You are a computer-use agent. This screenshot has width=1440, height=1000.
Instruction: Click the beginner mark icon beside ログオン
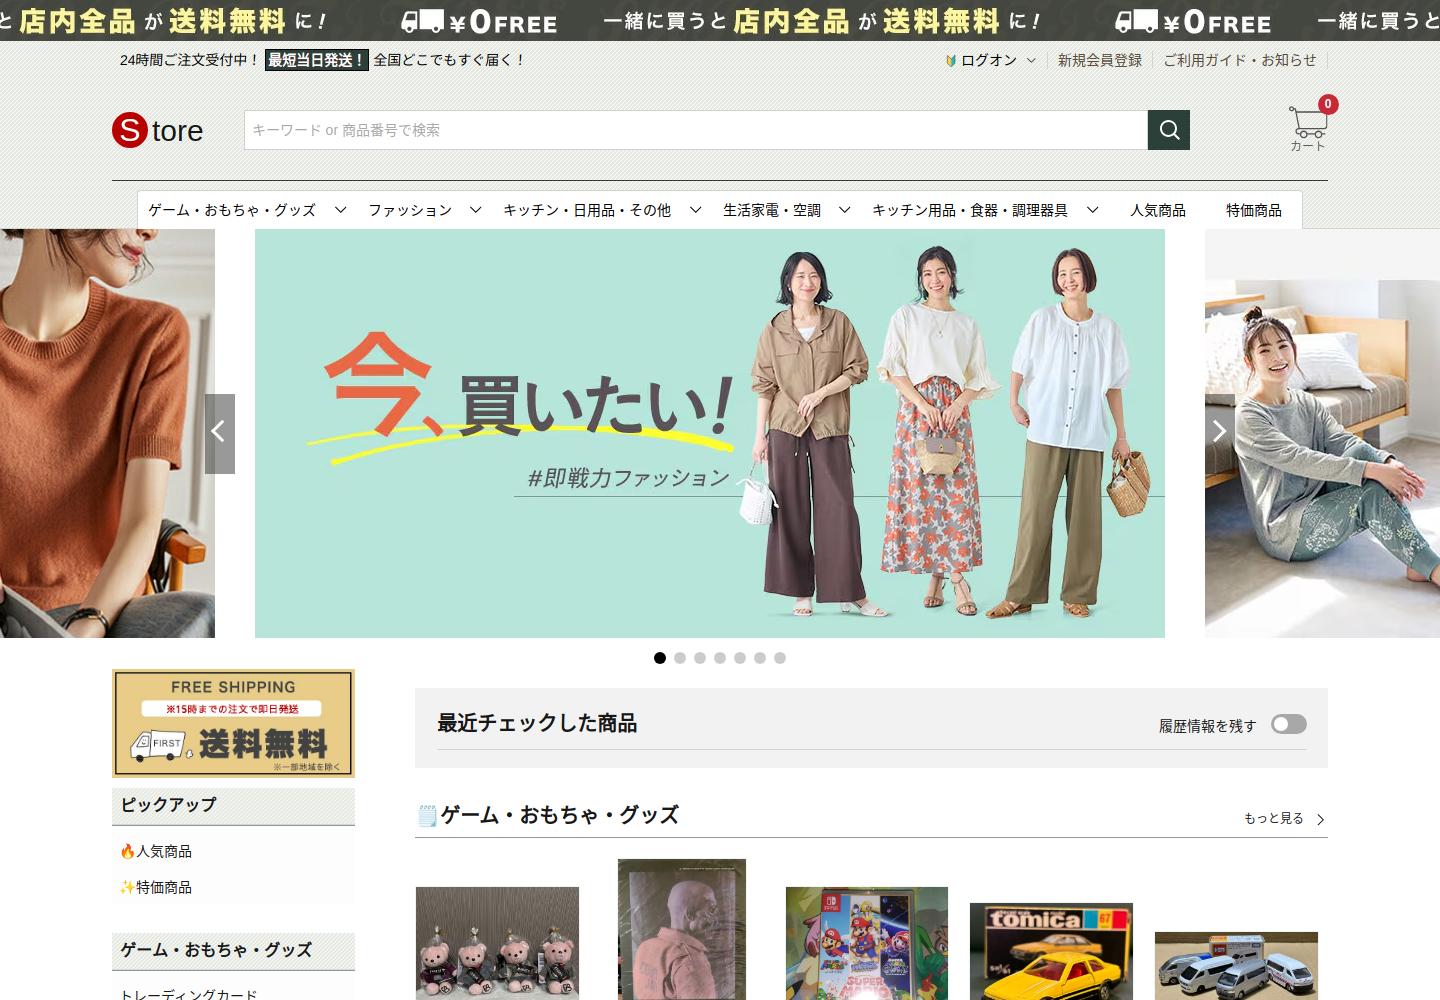click(951, 61)
